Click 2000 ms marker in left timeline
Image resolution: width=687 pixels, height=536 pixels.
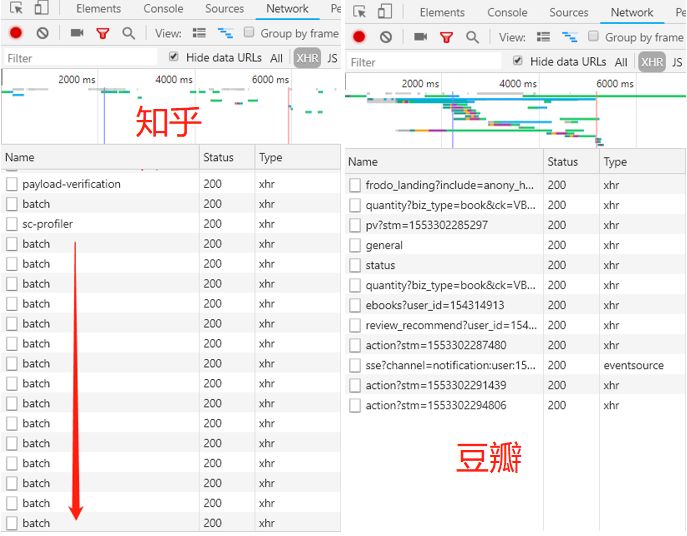point(77,80)
